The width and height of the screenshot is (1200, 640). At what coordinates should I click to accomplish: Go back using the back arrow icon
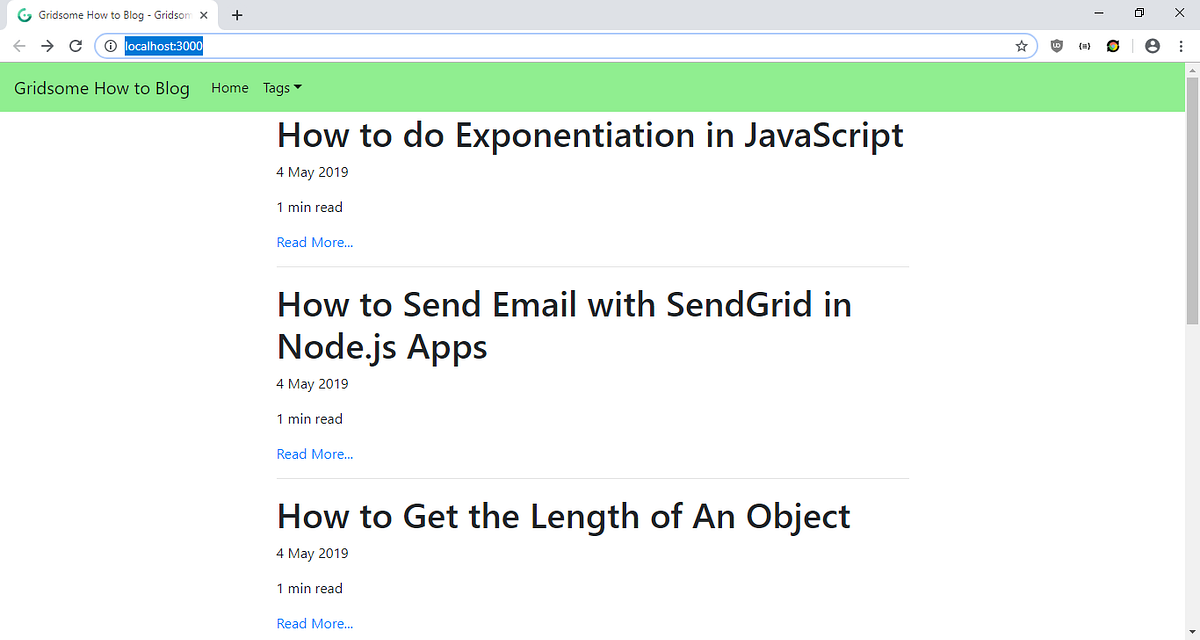tap(19, 45)
